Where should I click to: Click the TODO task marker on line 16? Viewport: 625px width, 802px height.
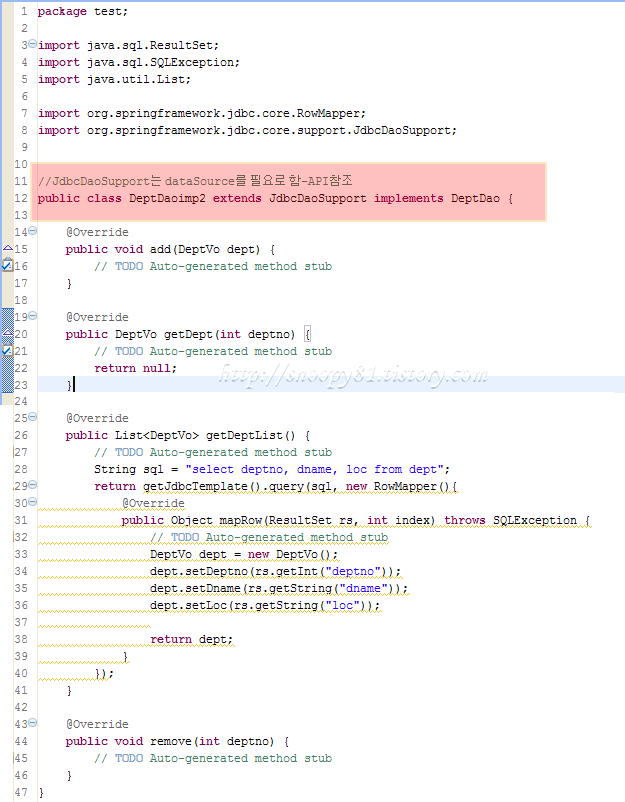7,265
